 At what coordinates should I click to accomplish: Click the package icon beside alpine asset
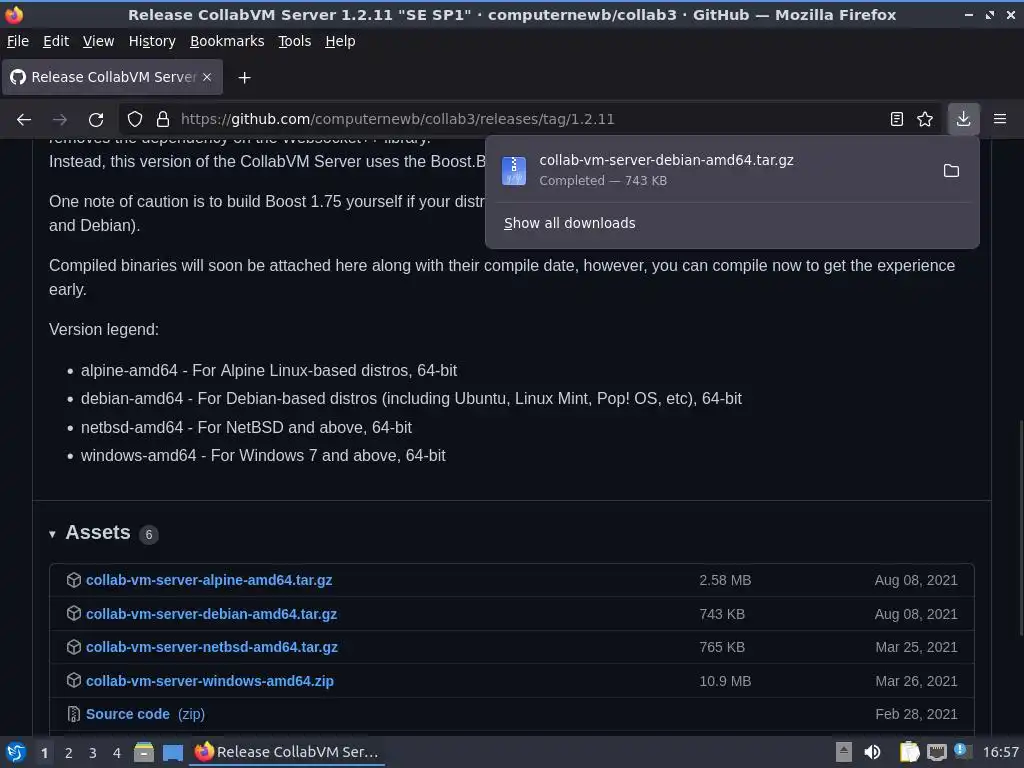pyautogui.click(x=74, y=580)
